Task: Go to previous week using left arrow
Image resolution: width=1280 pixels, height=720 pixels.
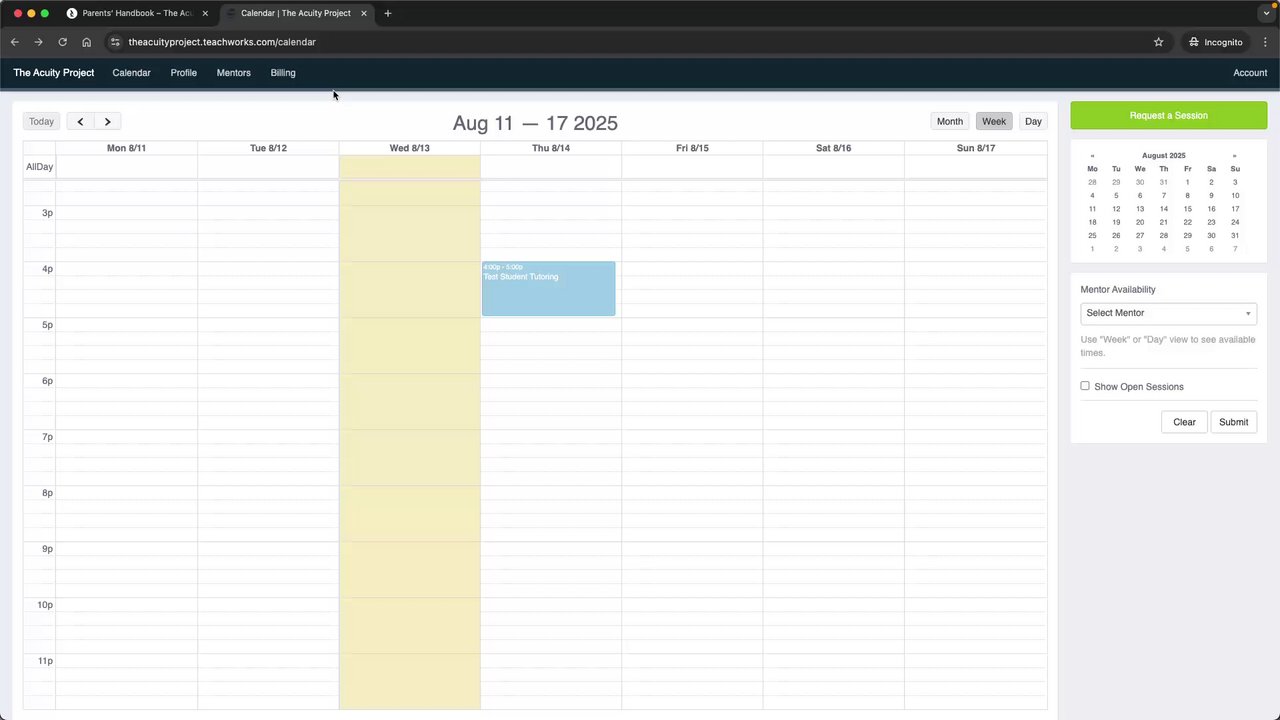Action: [x=80, y=121]
